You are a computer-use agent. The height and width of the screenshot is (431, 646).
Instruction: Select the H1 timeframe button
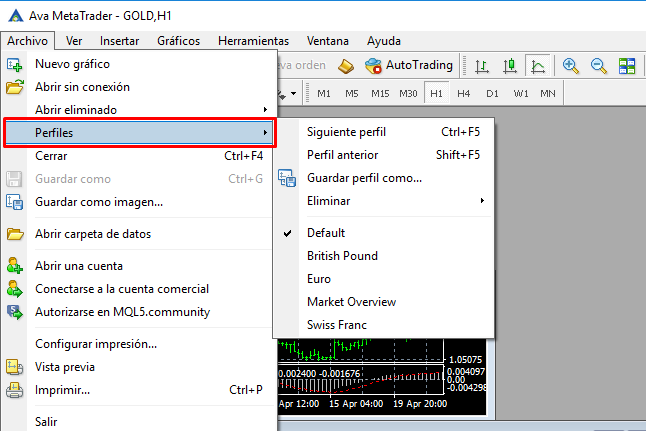coord(436,94)
